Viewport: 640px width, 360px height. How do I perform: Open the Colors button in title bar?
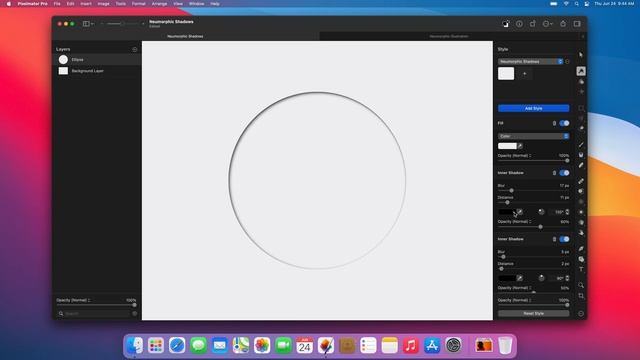tap(506, 24)
